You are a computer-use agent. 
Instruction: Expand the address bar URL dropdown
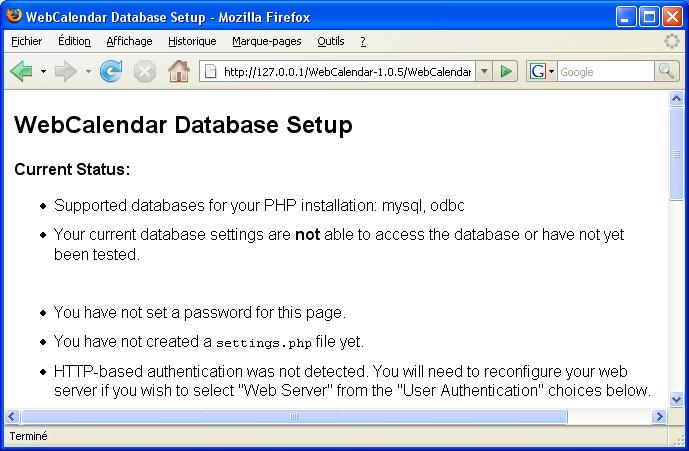tap(484, 71)
